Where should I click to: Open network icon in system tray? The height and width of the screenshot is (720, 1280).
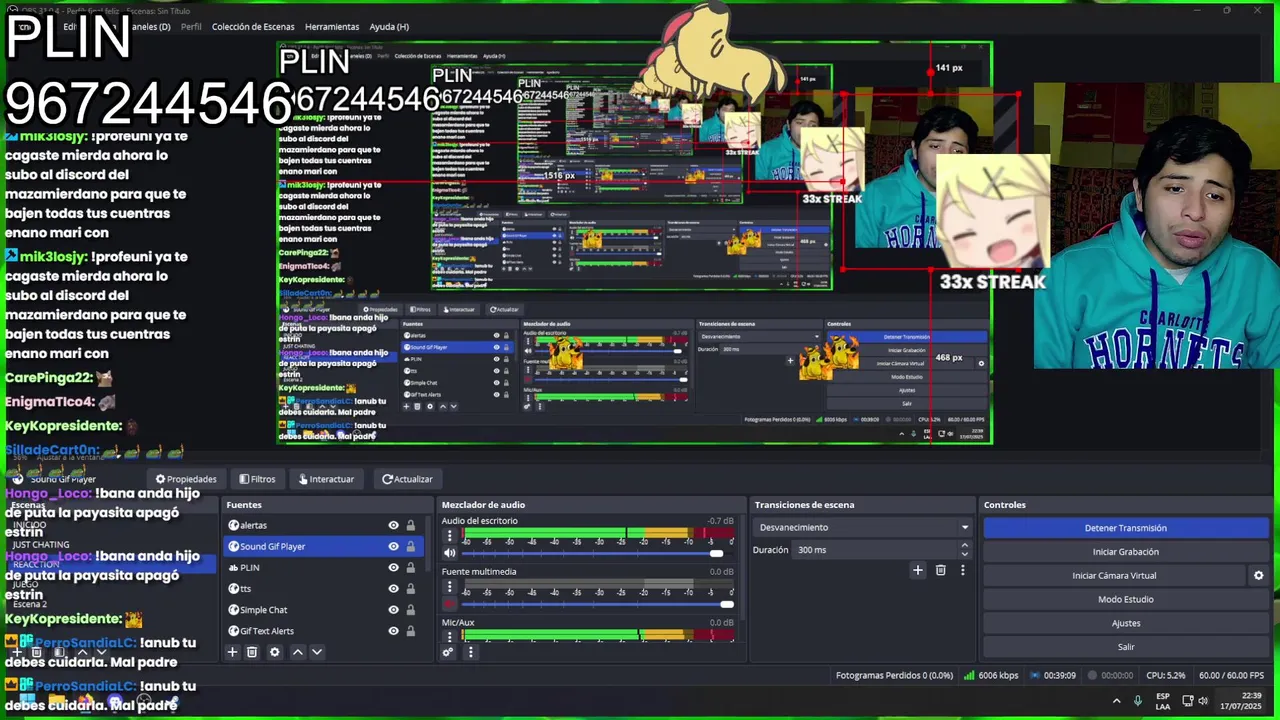[1187, 700]
